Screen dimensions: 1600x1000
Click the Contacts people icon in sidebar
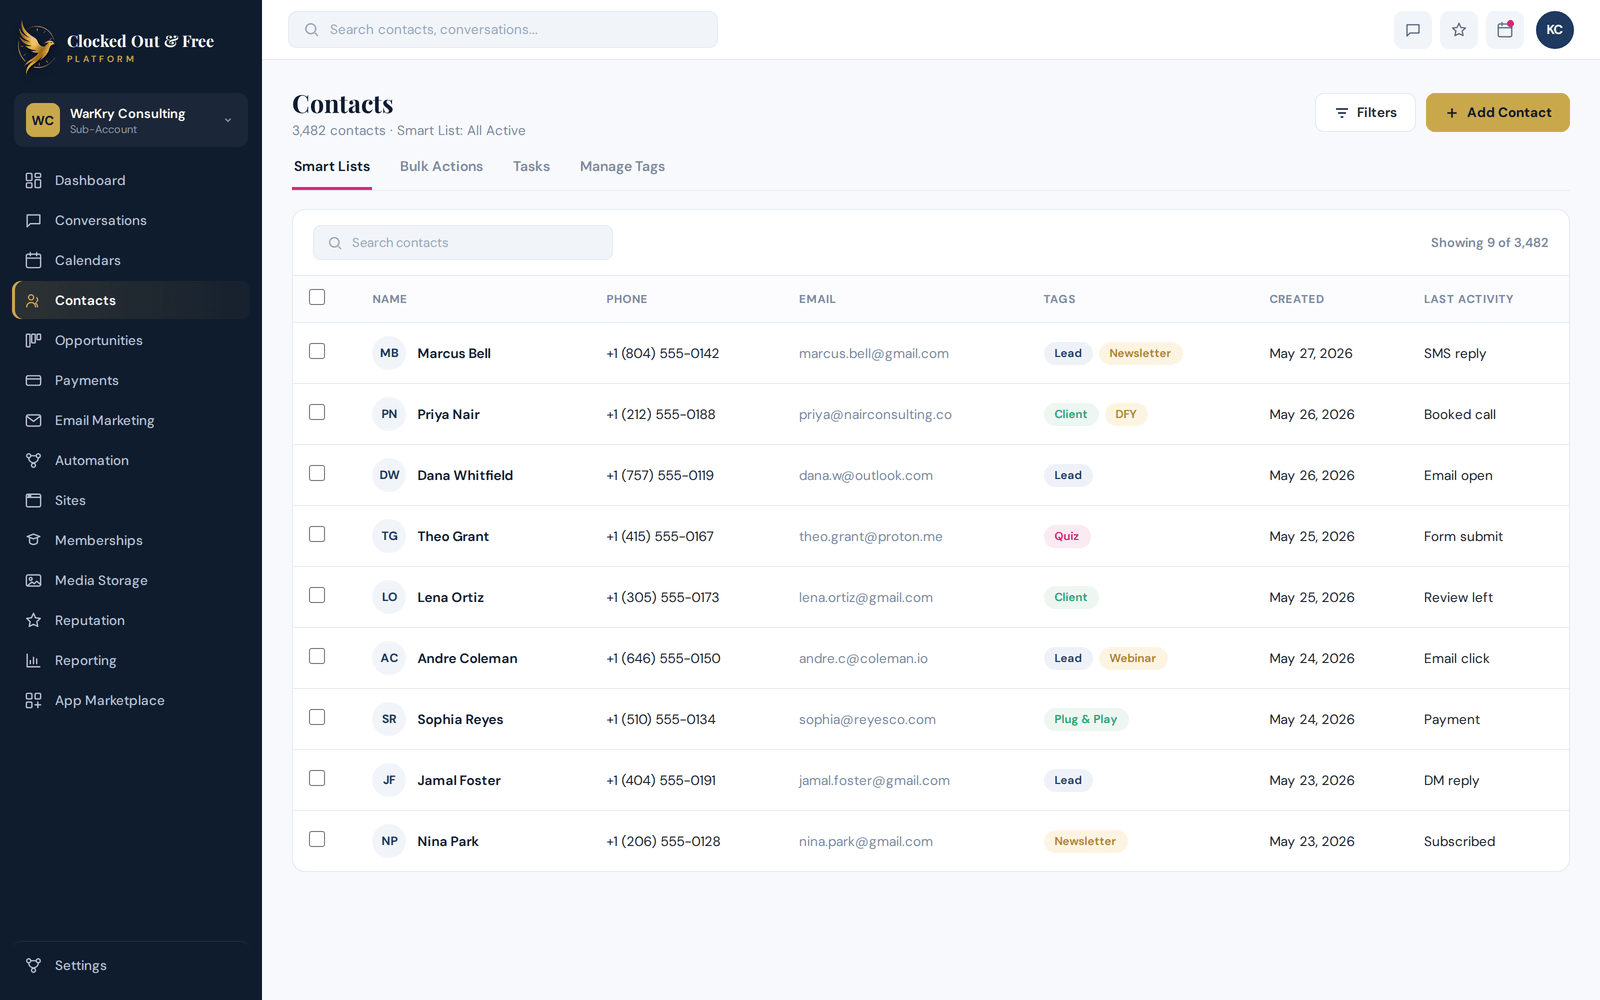33,300
